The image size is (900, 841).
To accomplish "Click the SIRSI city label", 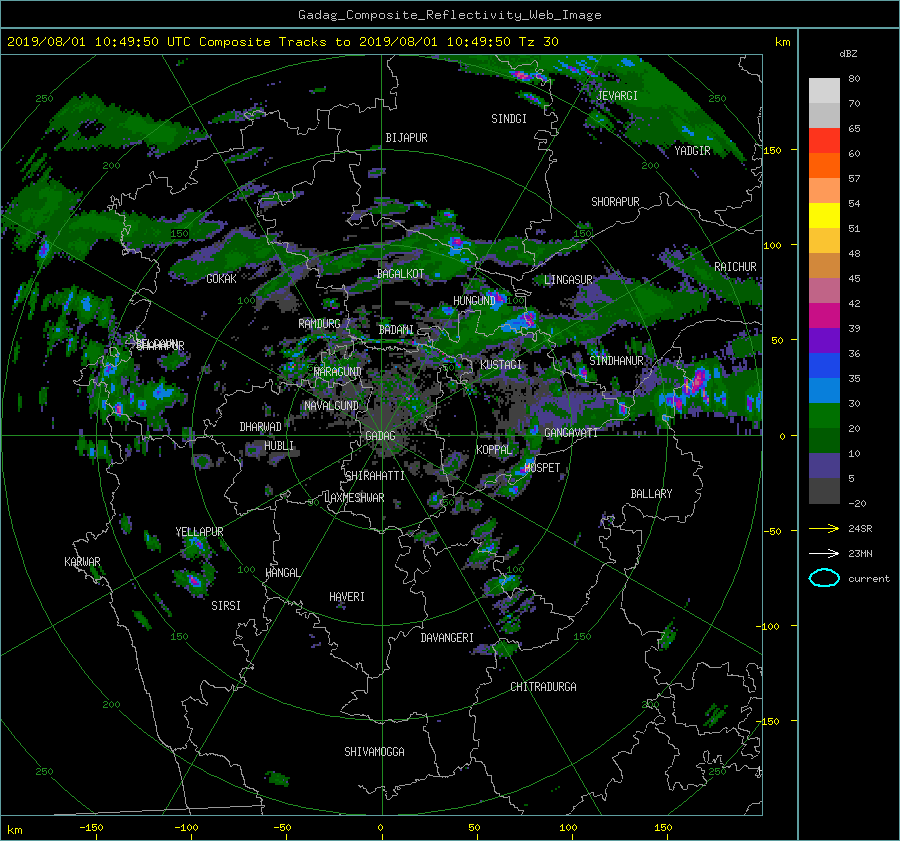I will [226, 606].
